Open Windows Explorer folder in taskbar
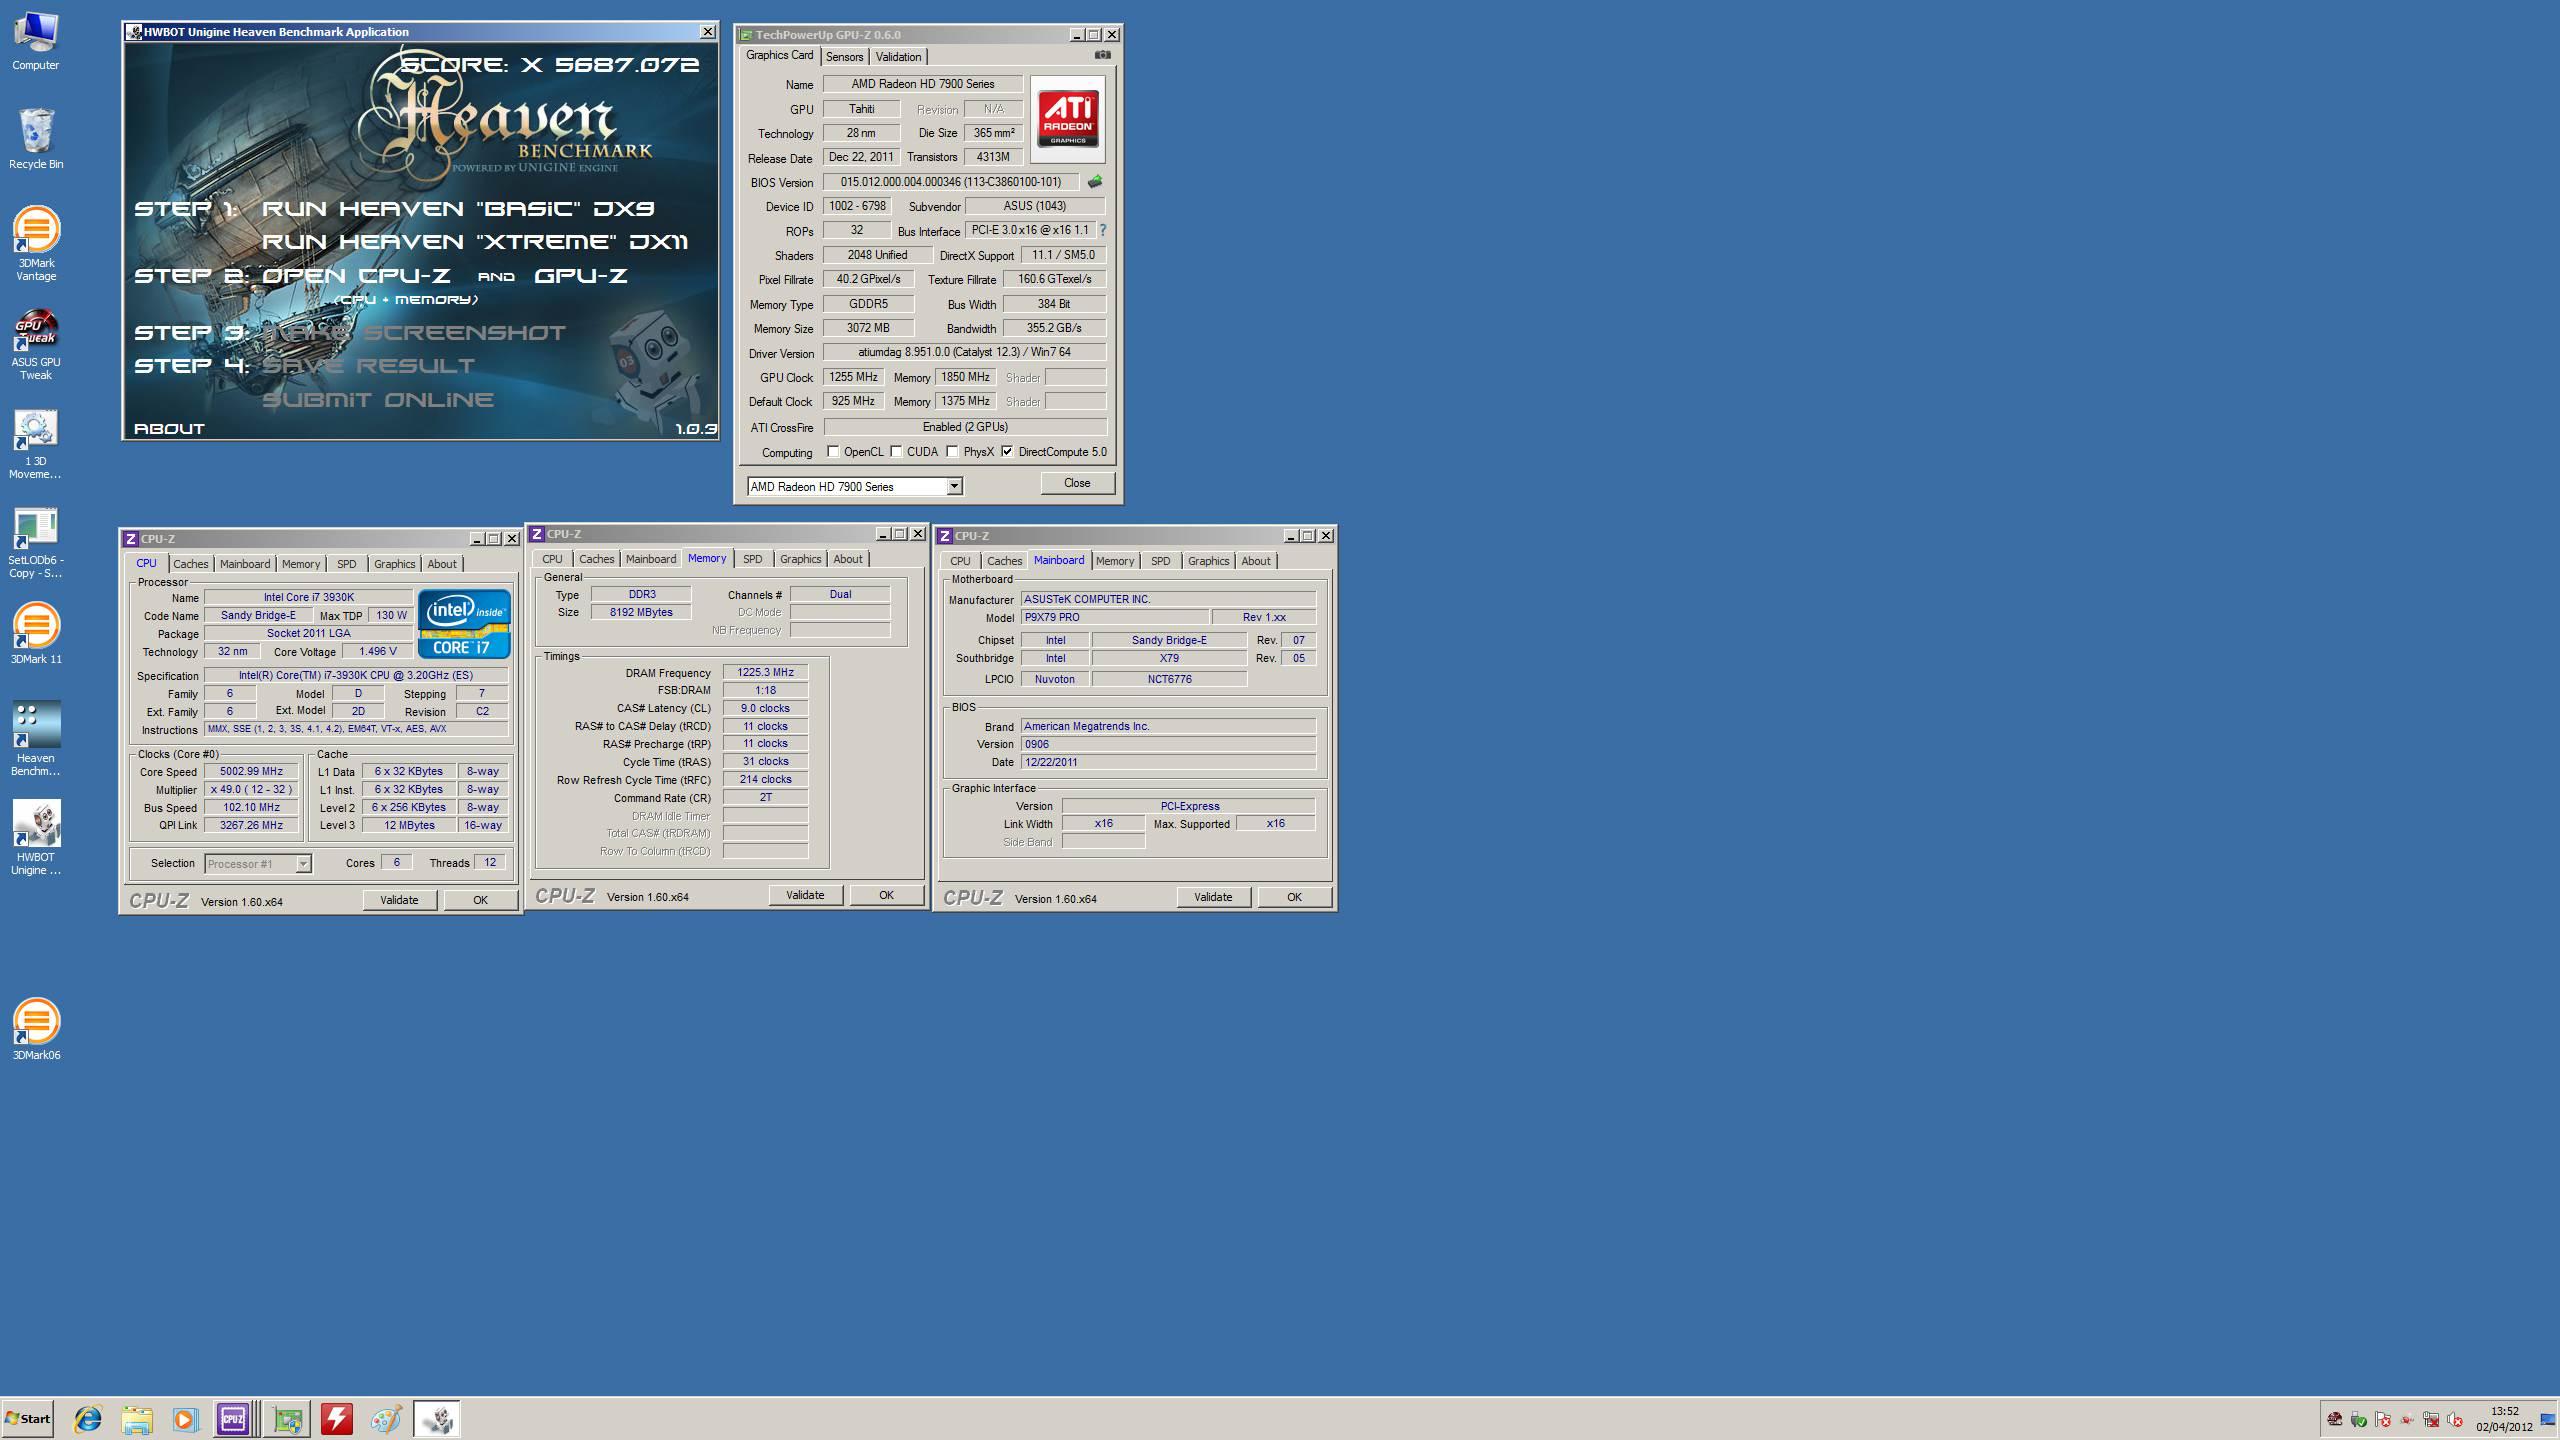Screen dimensions: 2560x1440 coord(137,1419)
